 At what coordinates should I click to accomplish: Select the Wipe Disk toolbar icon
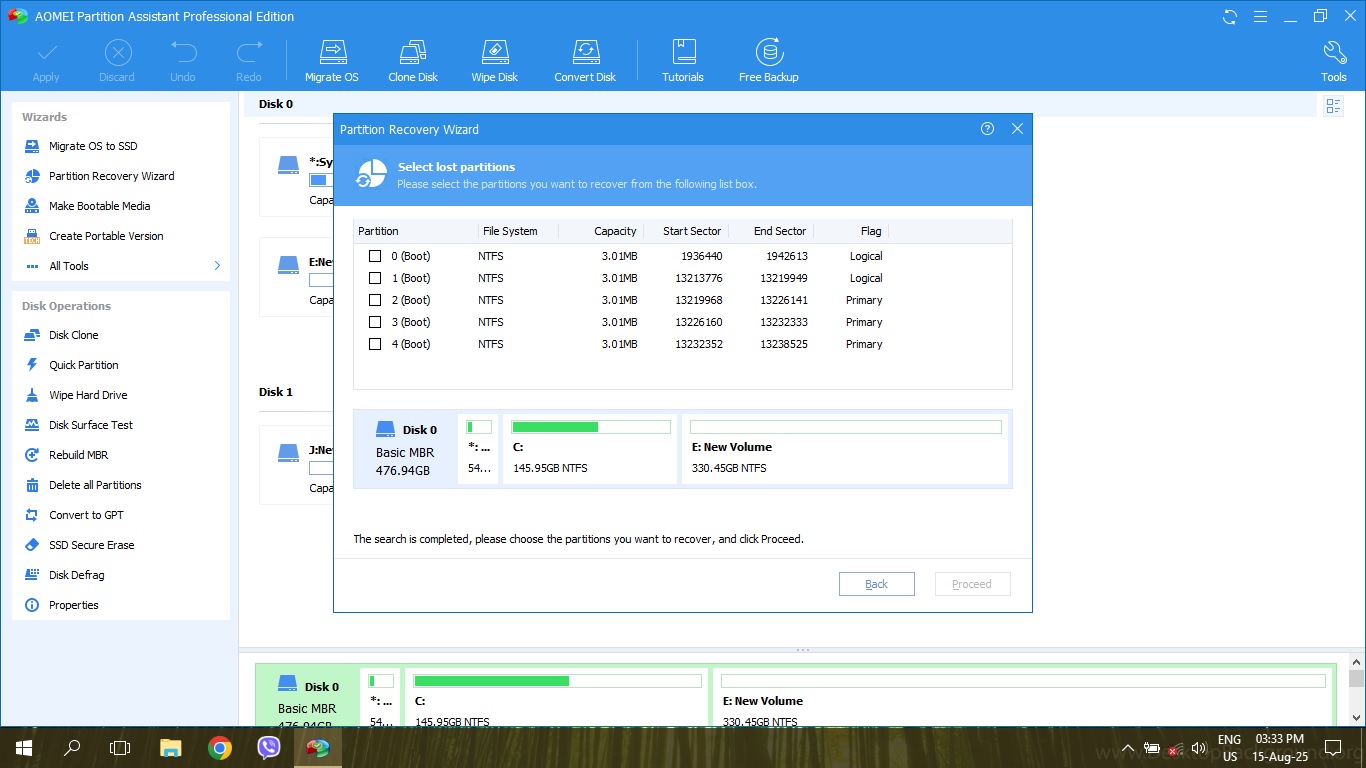coord(494,61)
